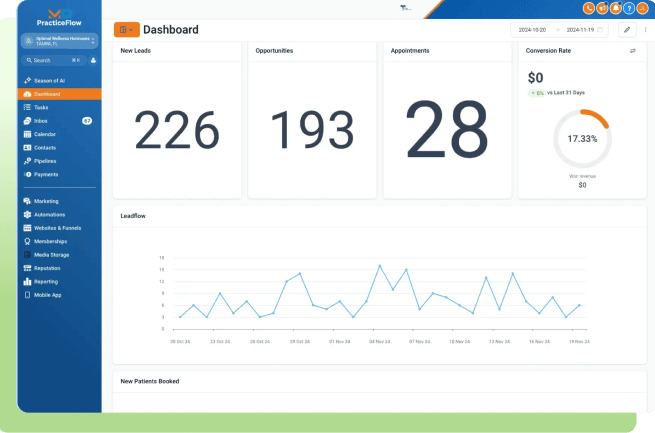Viewport: 655px width, 433px height.
Task: Click the person icon beside Search
Action: pos(93,61)
